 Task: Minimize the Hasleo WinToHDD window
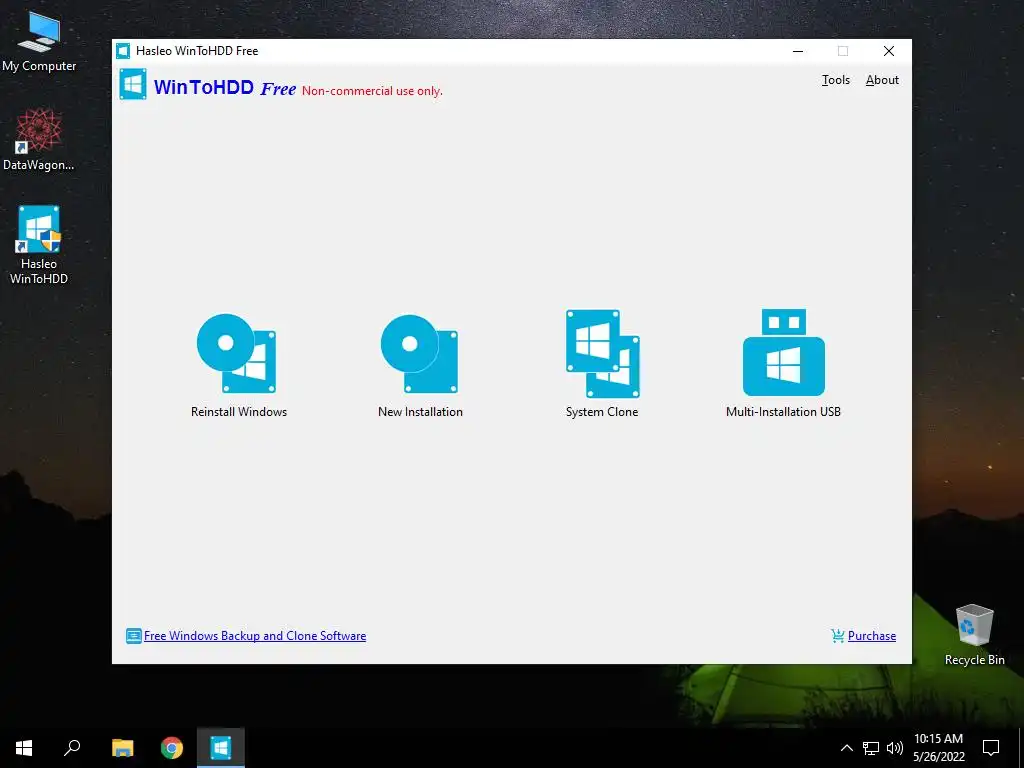point(797,51)
